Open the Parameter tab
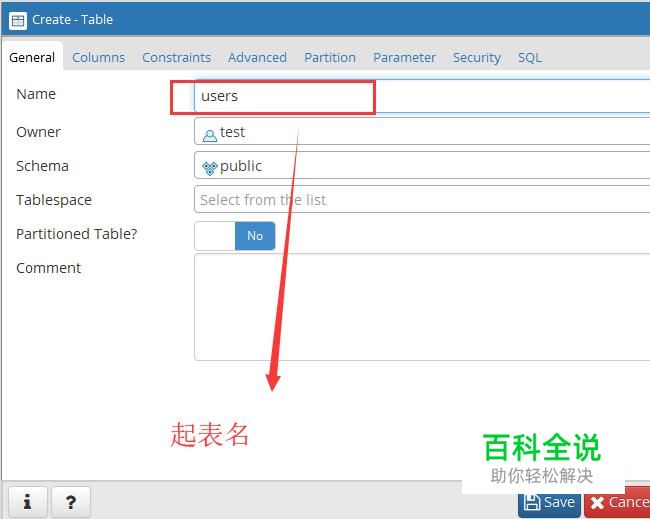The width and height of the screenshot is (650, 519). [x=404, y=57]
